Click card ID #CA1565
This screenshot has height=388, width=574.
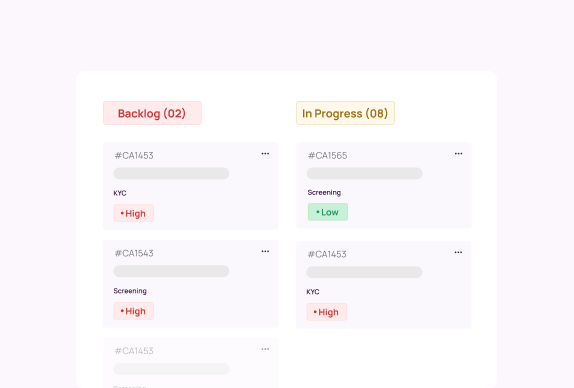tap(327, 156)
